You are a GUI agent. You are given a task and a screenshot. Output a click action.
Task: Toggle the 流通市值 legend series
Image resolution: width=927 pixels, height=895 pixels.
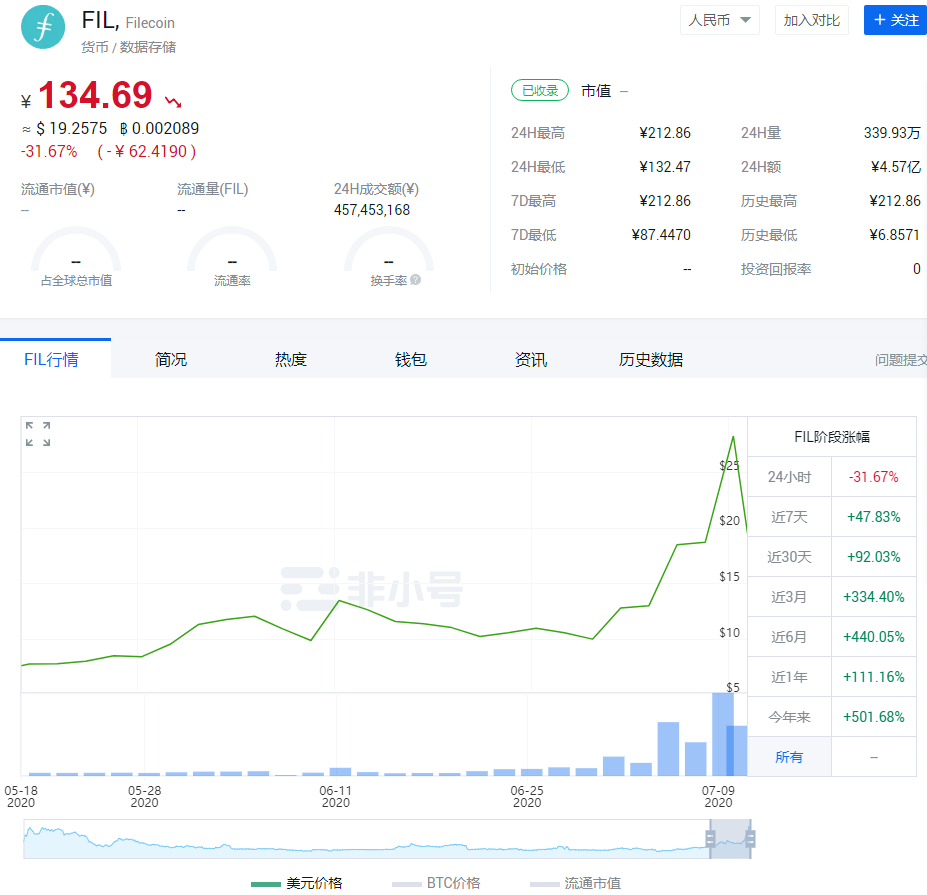tap(575, 883)
